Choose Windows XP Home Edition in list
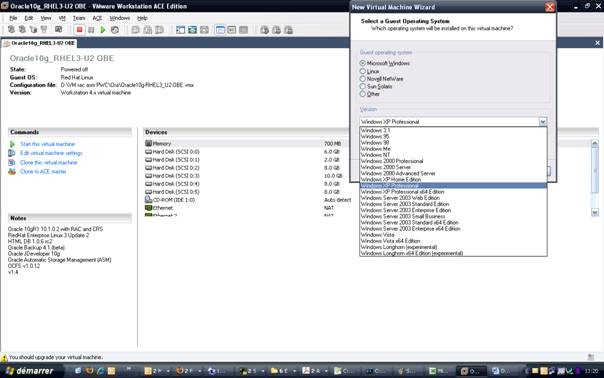 453,180
